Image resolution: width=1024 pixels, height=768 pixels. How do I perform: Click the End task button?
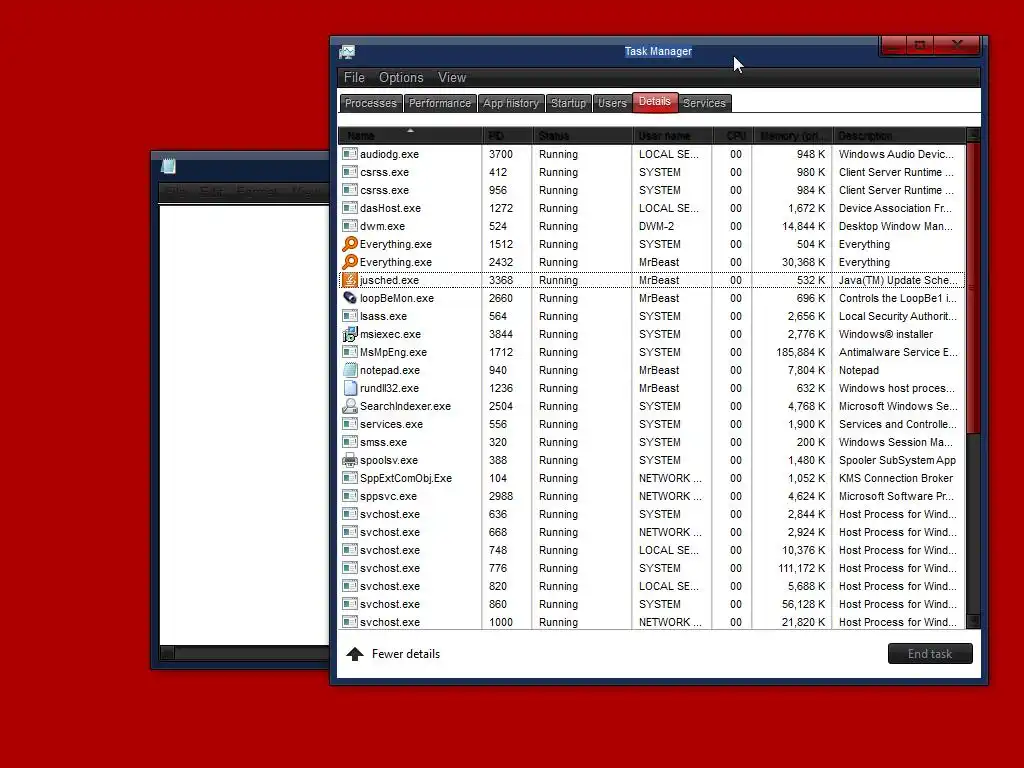[930, 654]
